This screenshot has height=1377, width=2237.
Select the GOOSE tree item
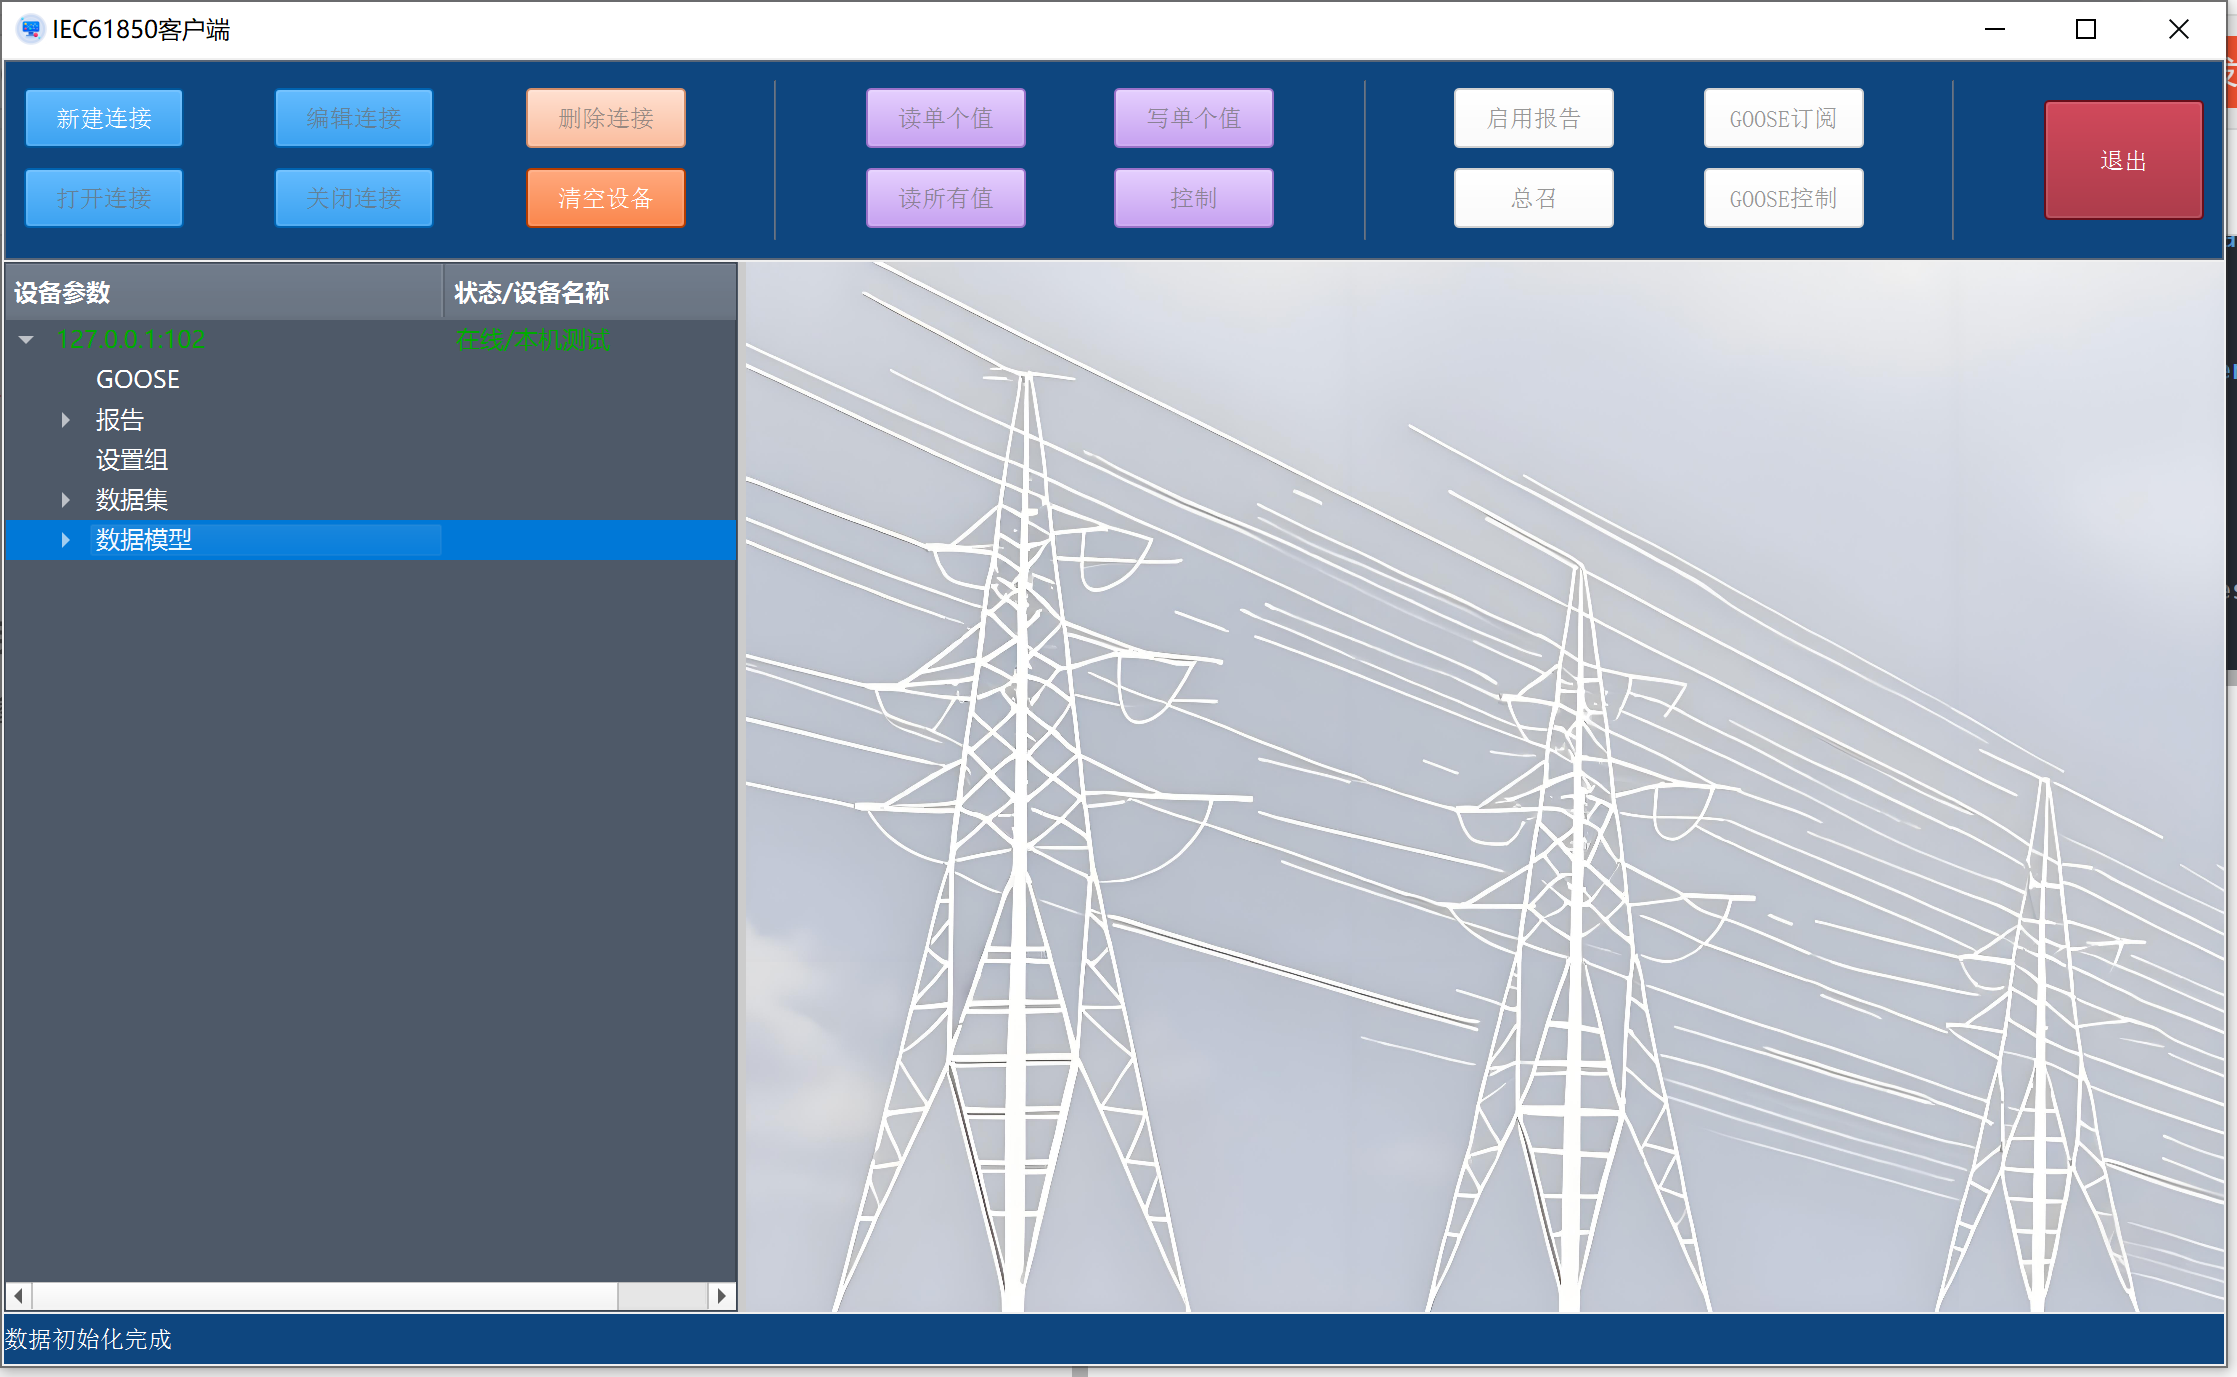pyautogui.click(x=137, y=380)
